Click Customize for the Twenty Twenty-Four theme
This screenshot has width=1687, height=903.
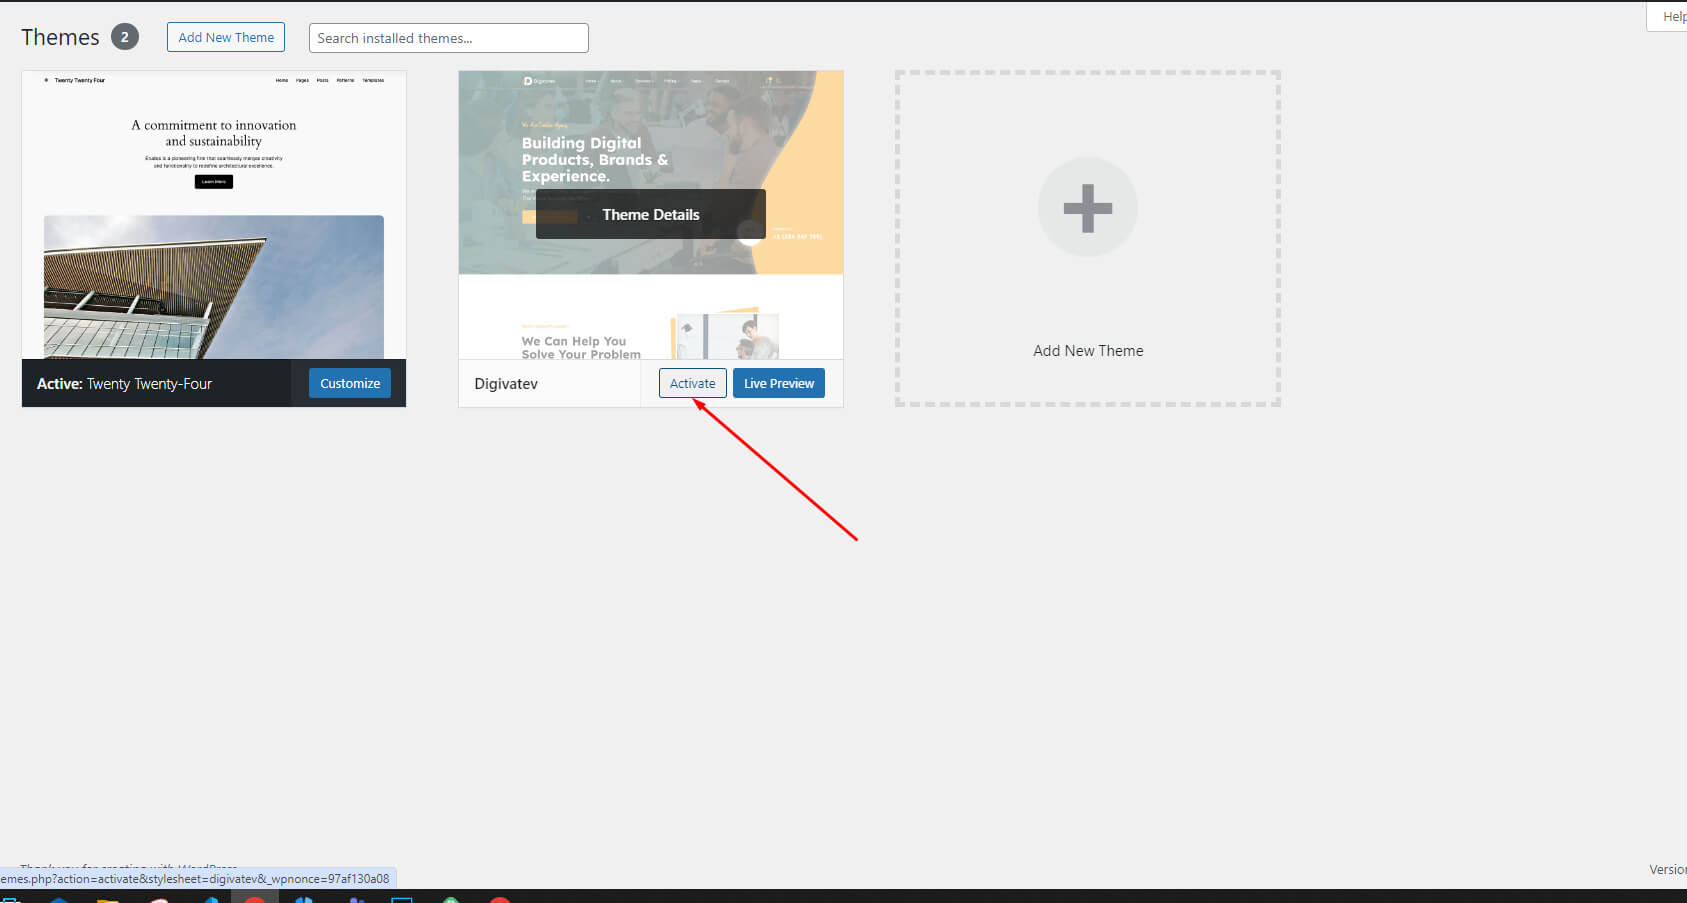[350, 383]
